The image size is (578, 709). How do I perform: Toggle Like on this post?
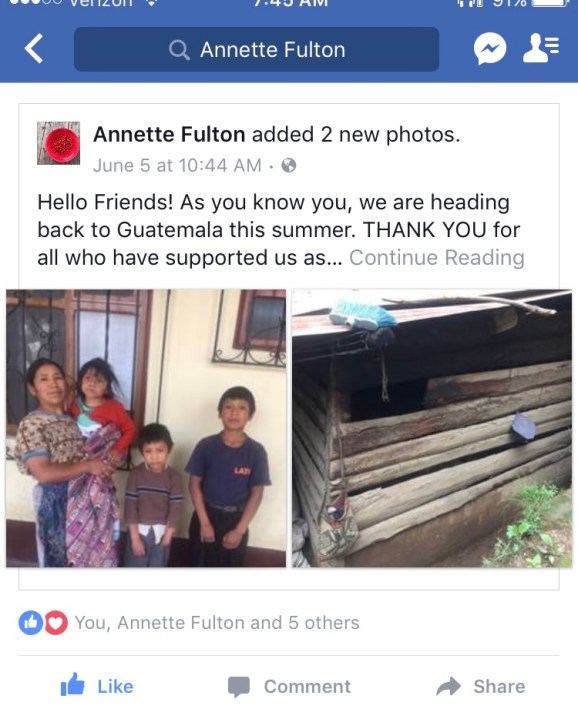coord(97,685)
